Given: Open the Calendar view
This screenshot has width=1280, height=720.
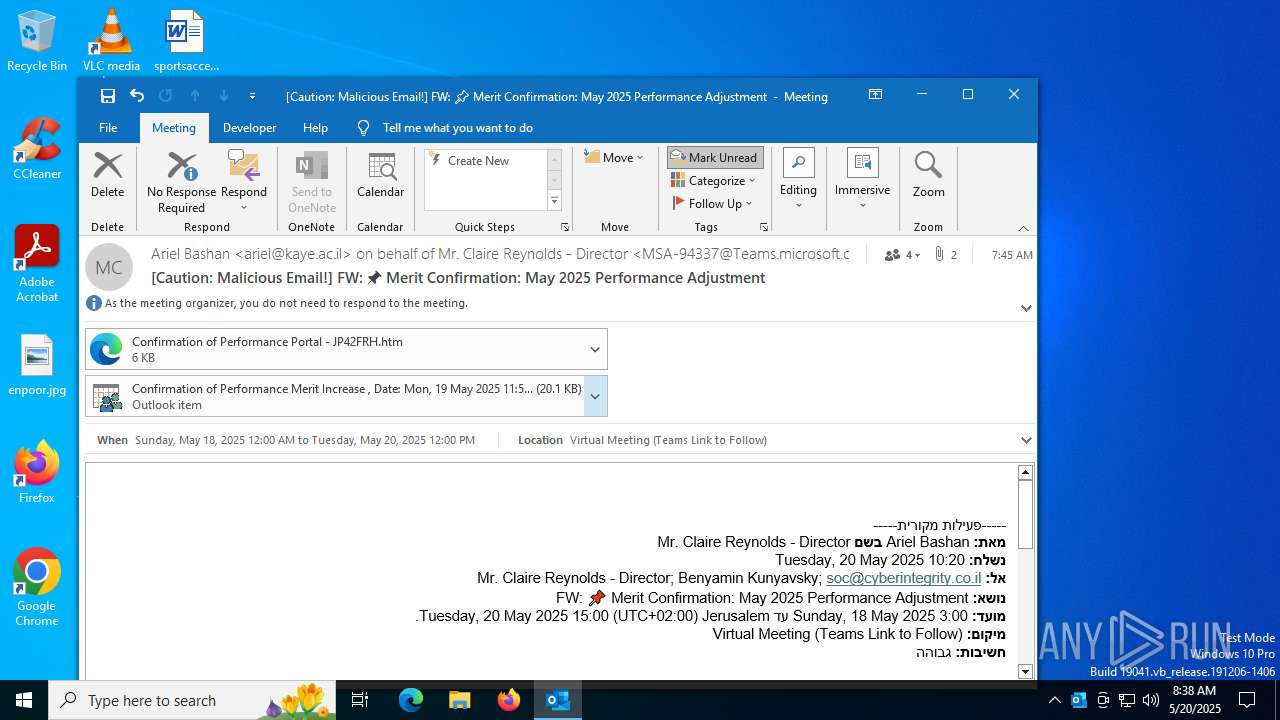Looking at the screenshot, I should coord(380,176).
